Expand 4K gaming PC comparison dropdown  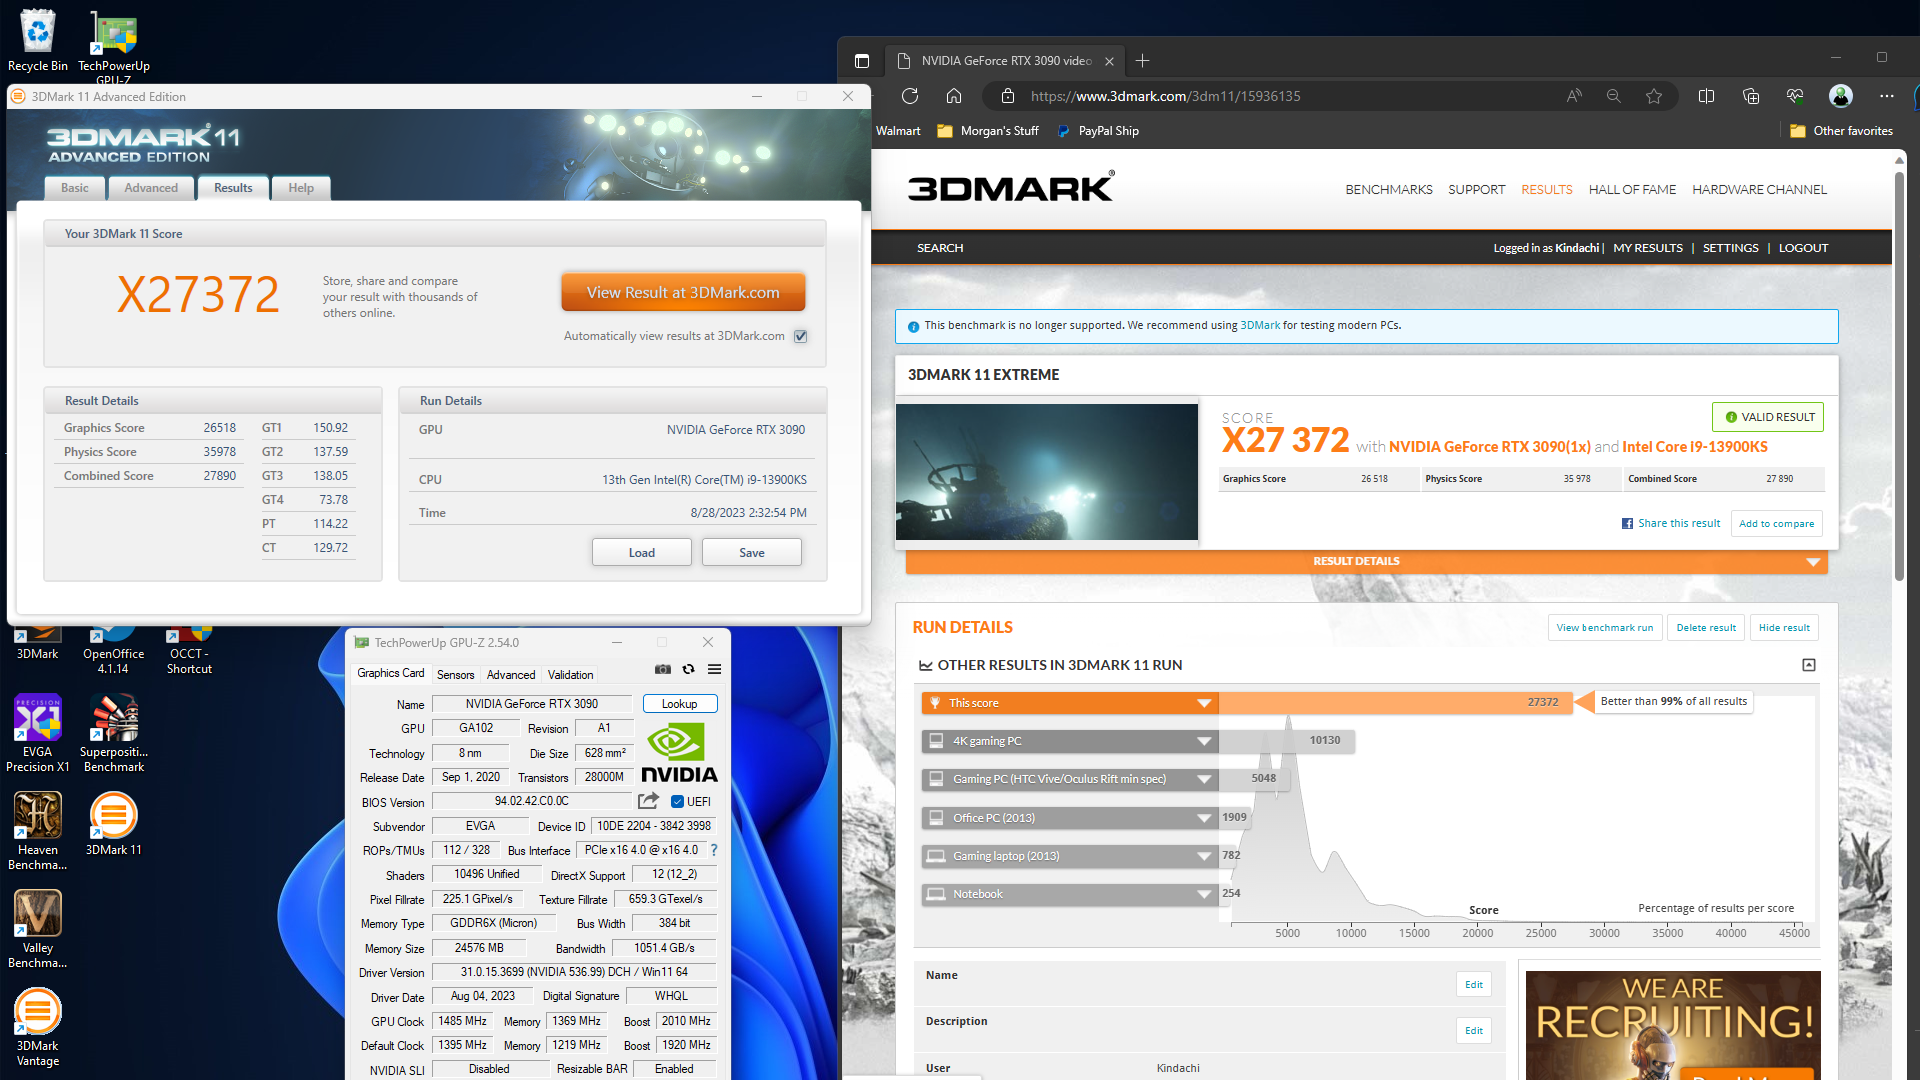click(1069, 741)
